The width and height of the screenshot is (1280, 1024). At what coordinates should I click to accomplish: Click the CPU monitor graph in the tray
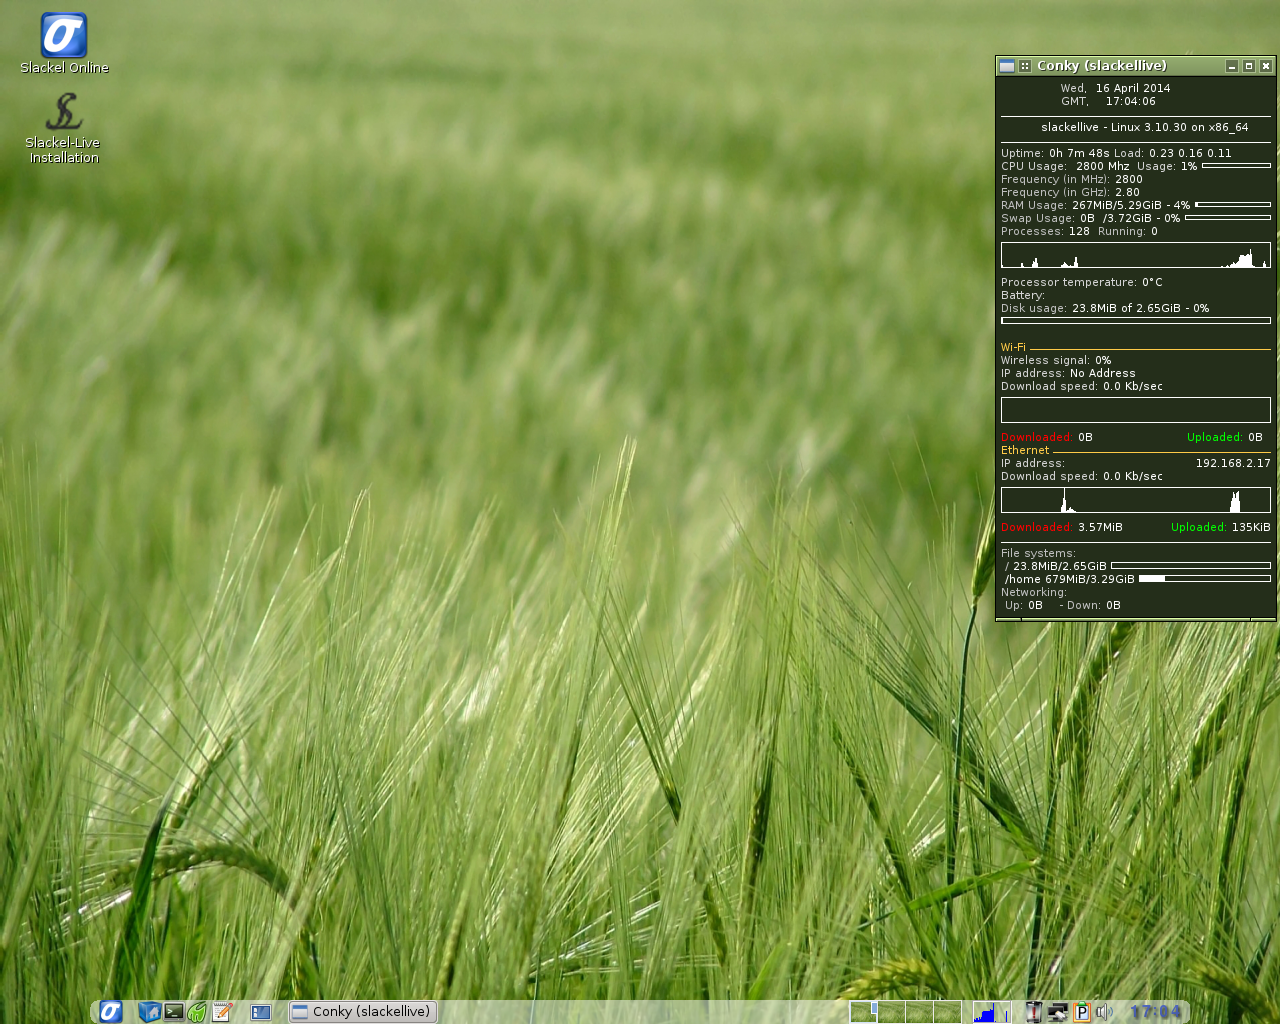point(991,1012)
